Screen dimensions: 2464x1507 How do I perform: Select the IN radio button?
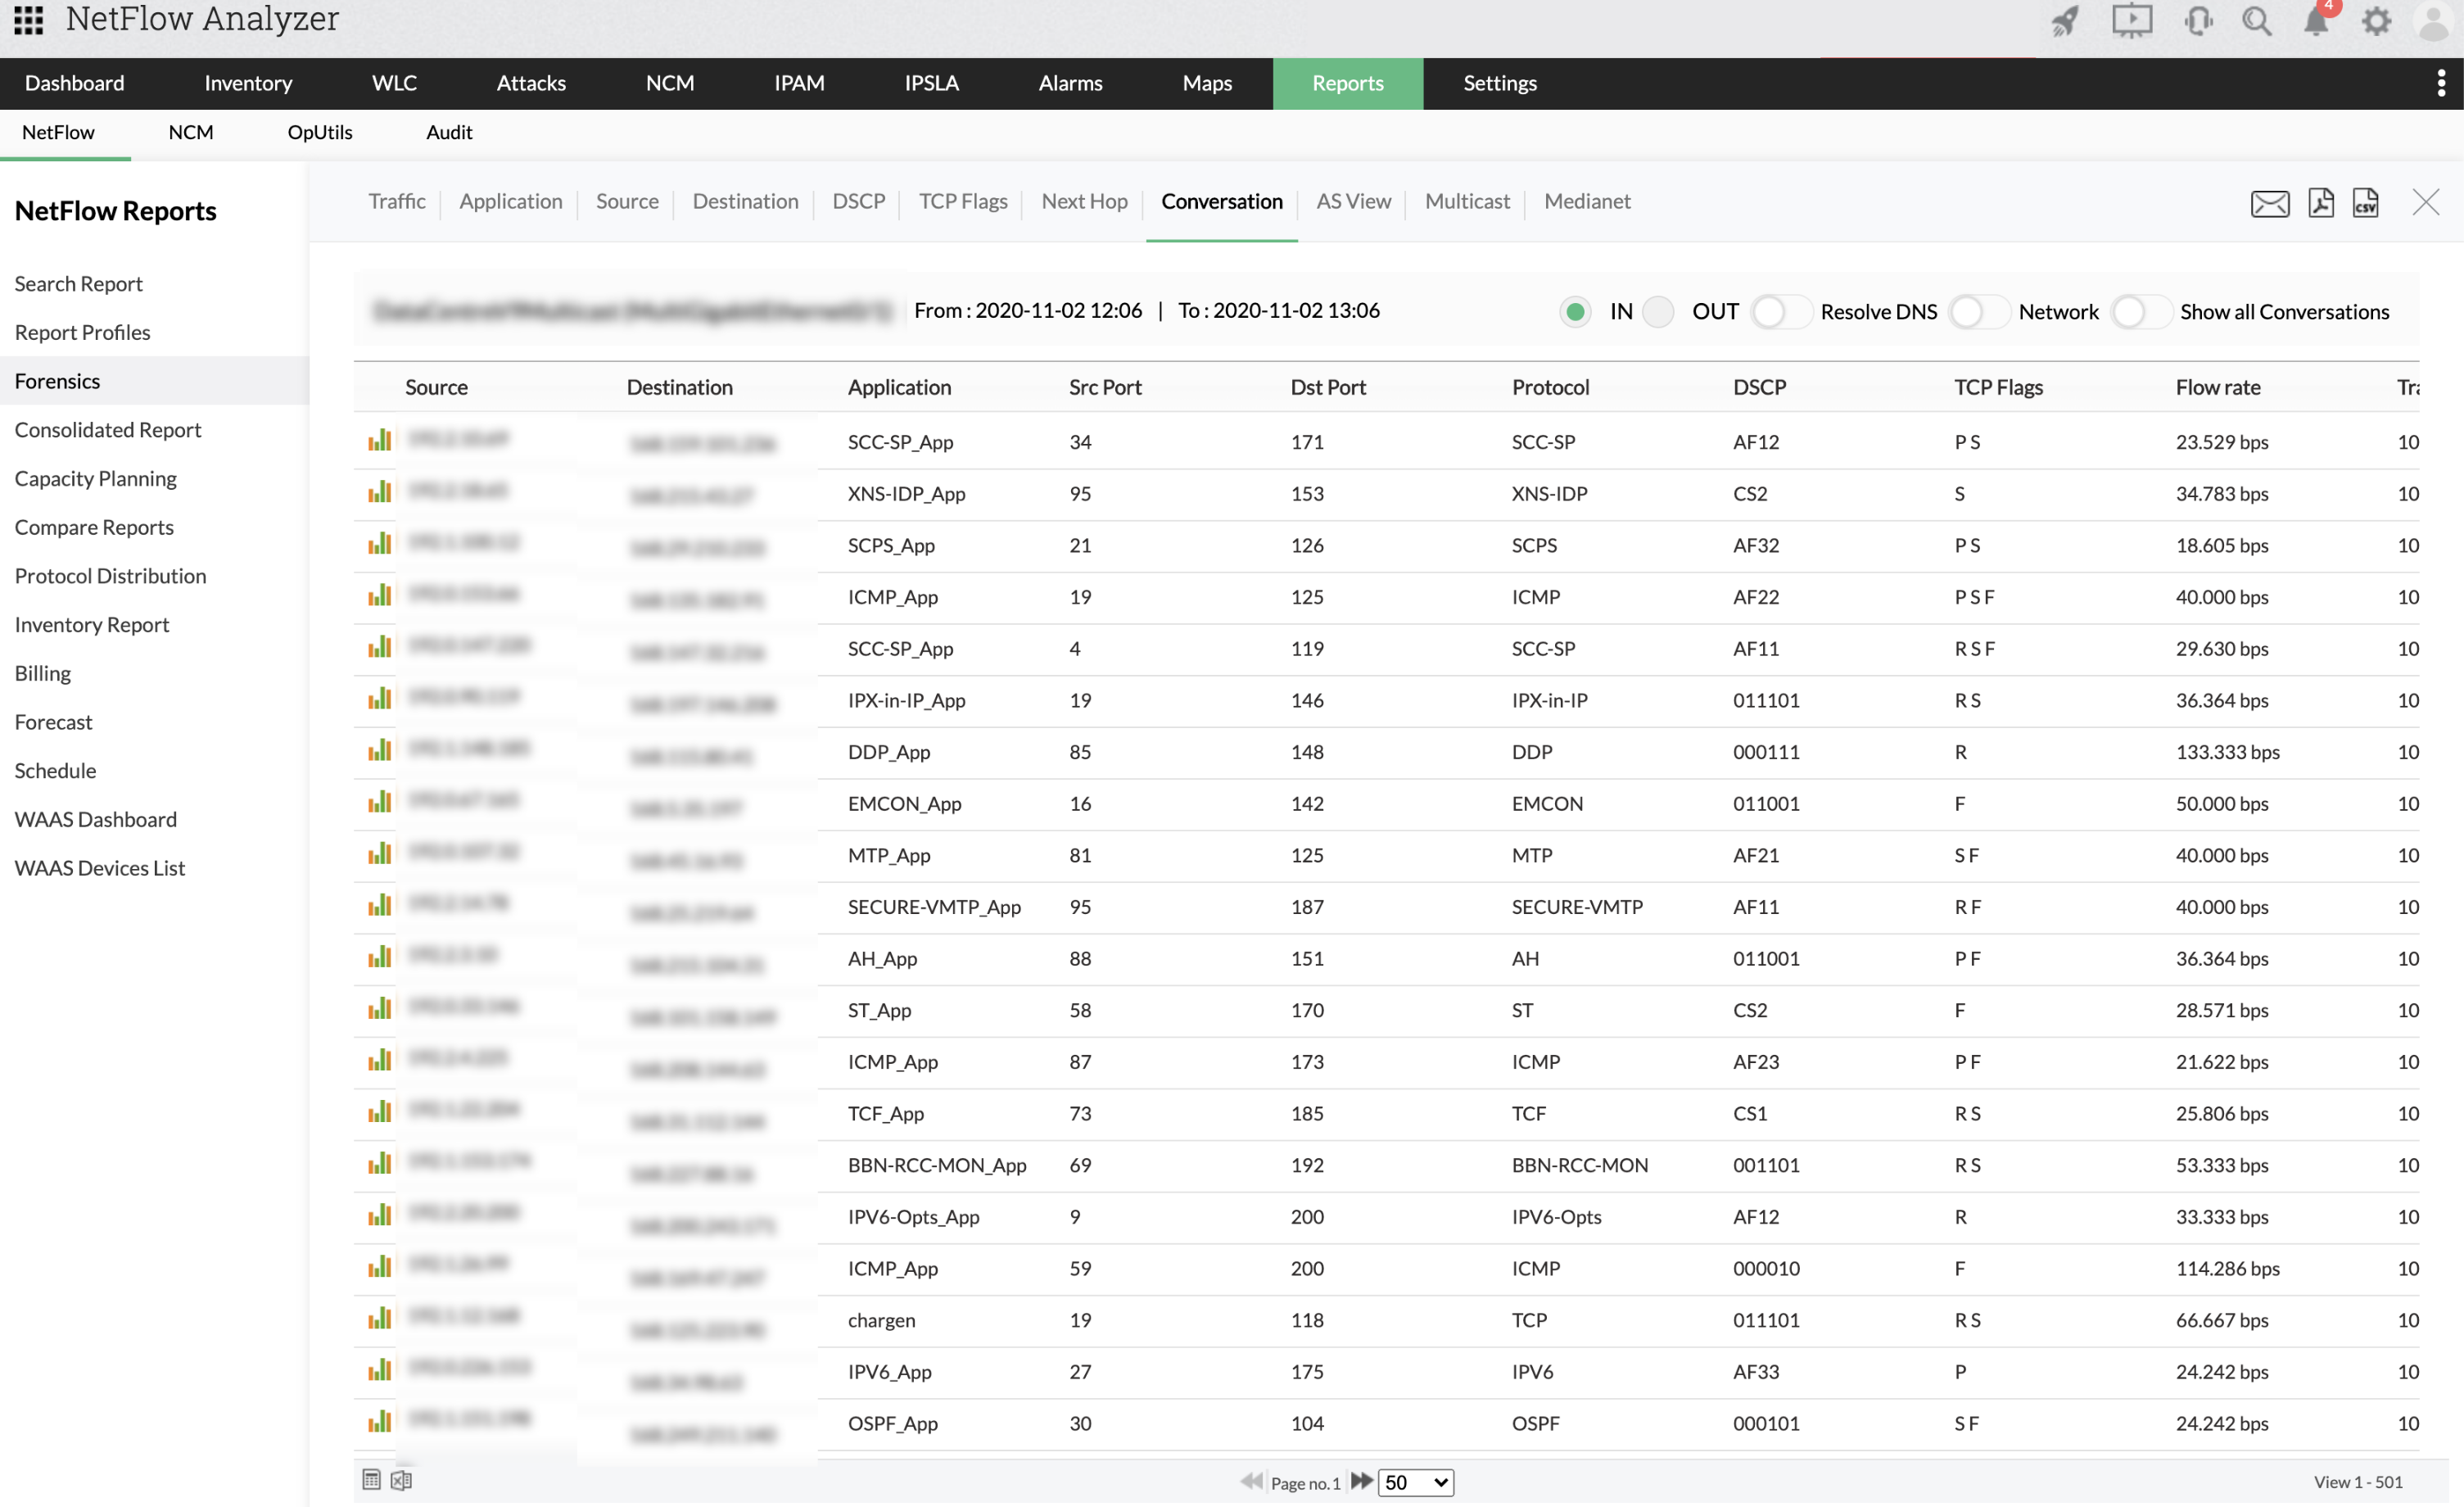(1575, 312)
